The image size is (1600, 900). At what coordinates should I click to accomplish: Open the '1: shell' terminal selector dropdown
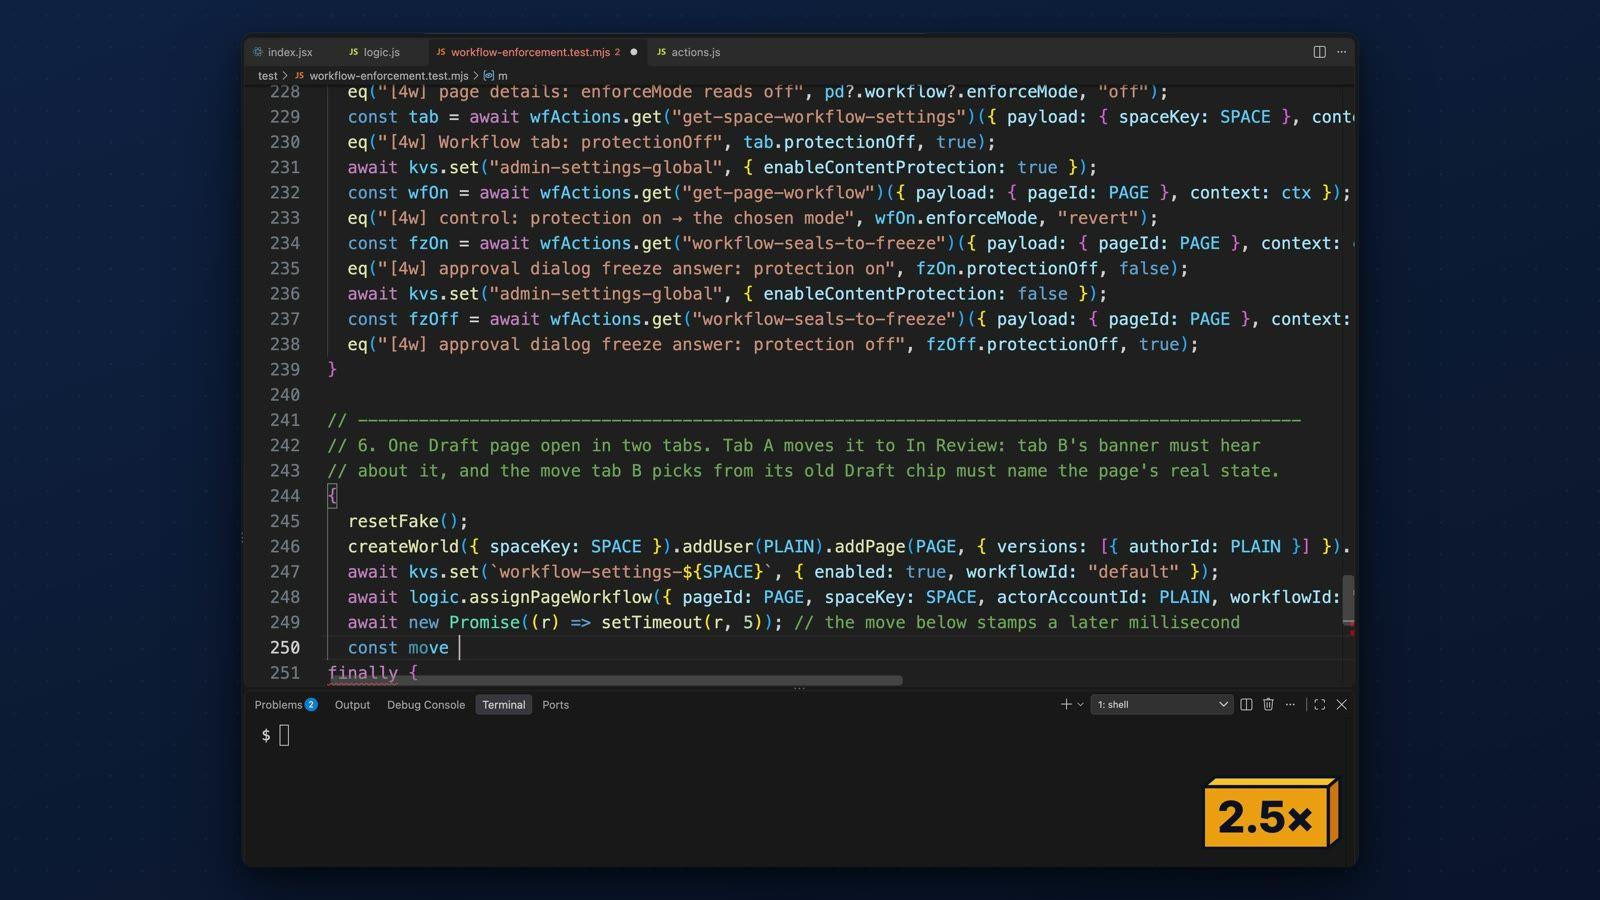pos(1161,705)
